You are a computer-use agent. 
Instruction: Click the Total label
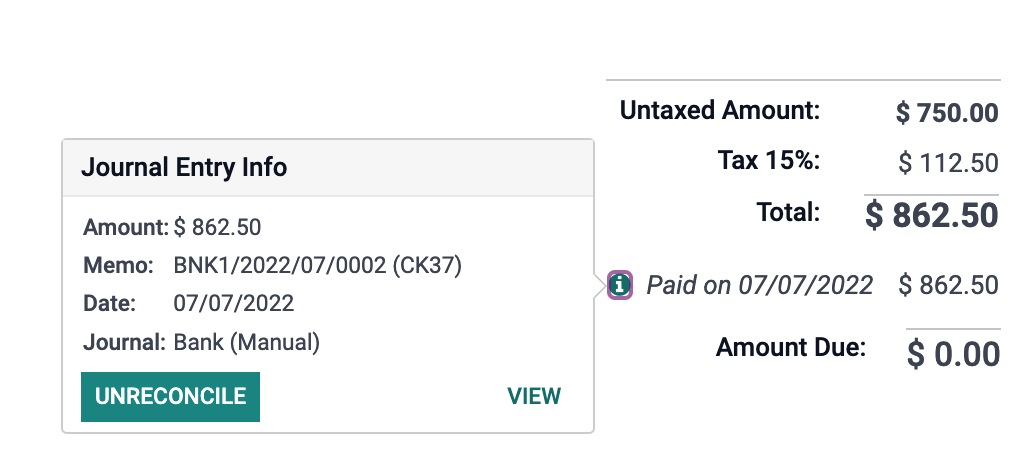coord(788,212)
